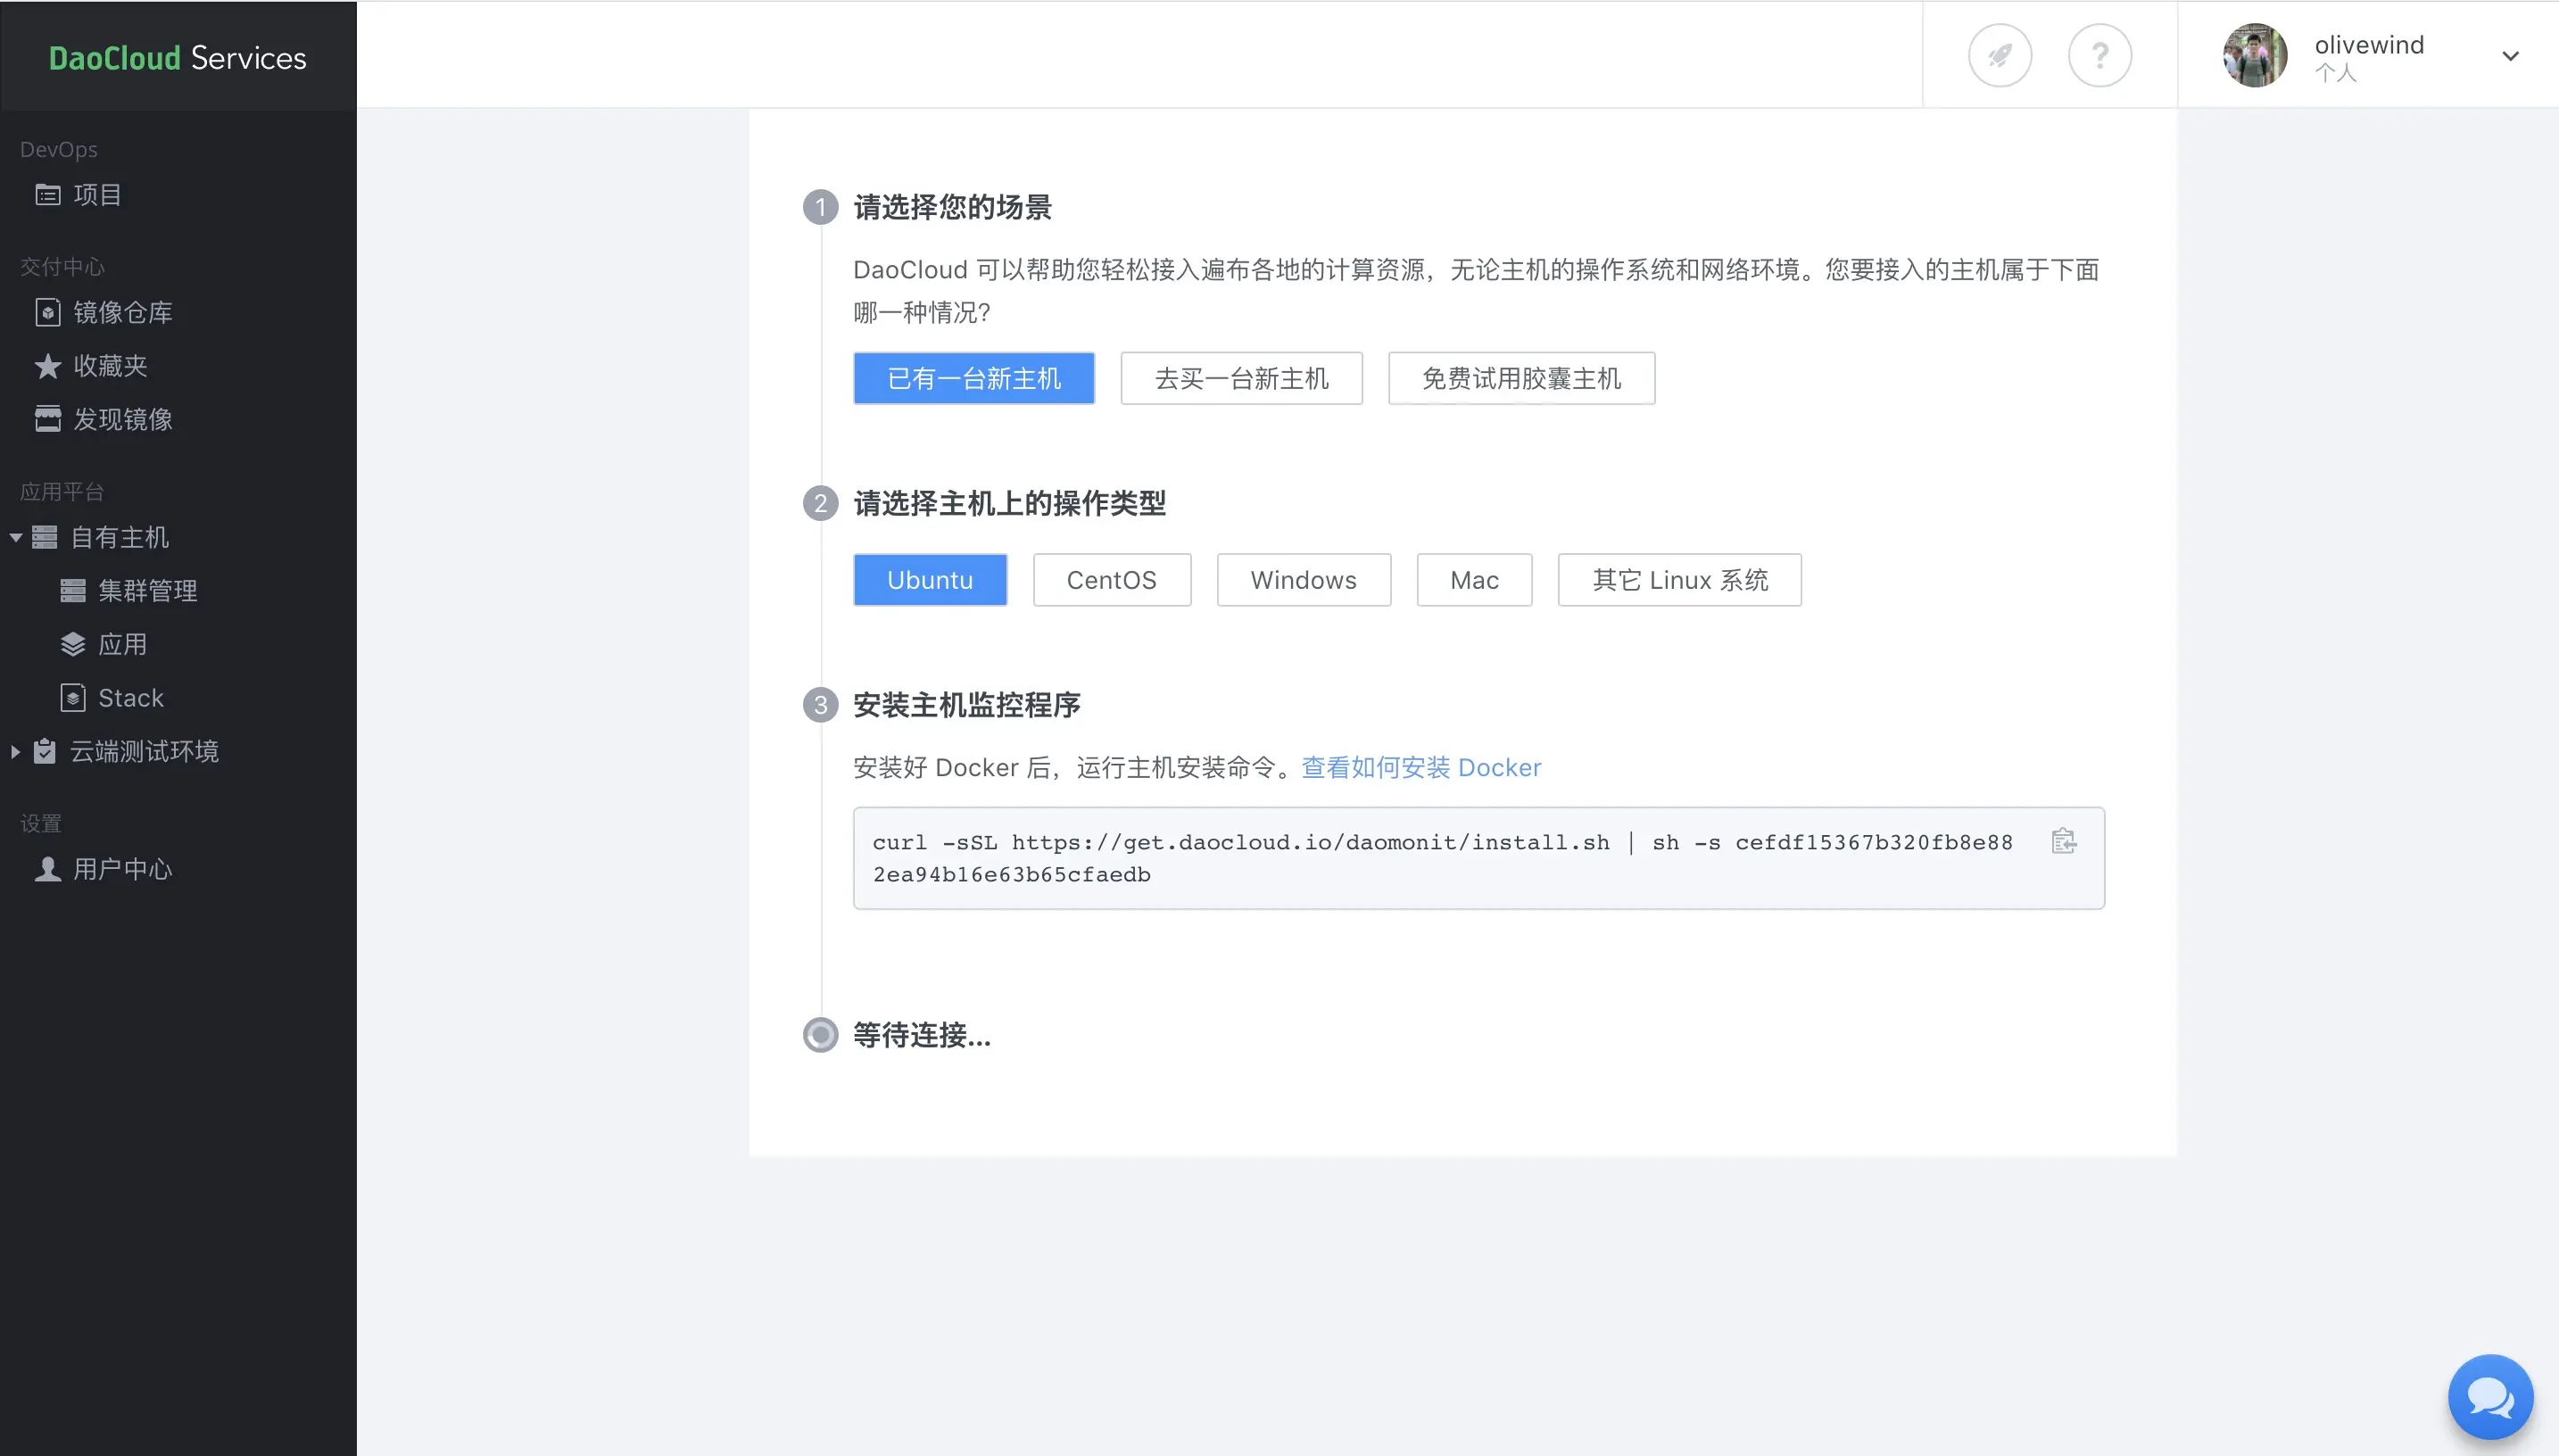The height and width of the screenshot is (1456, 2559).
Task: Open 收藏夹 sidebar entry
Action: pos(110,366)
